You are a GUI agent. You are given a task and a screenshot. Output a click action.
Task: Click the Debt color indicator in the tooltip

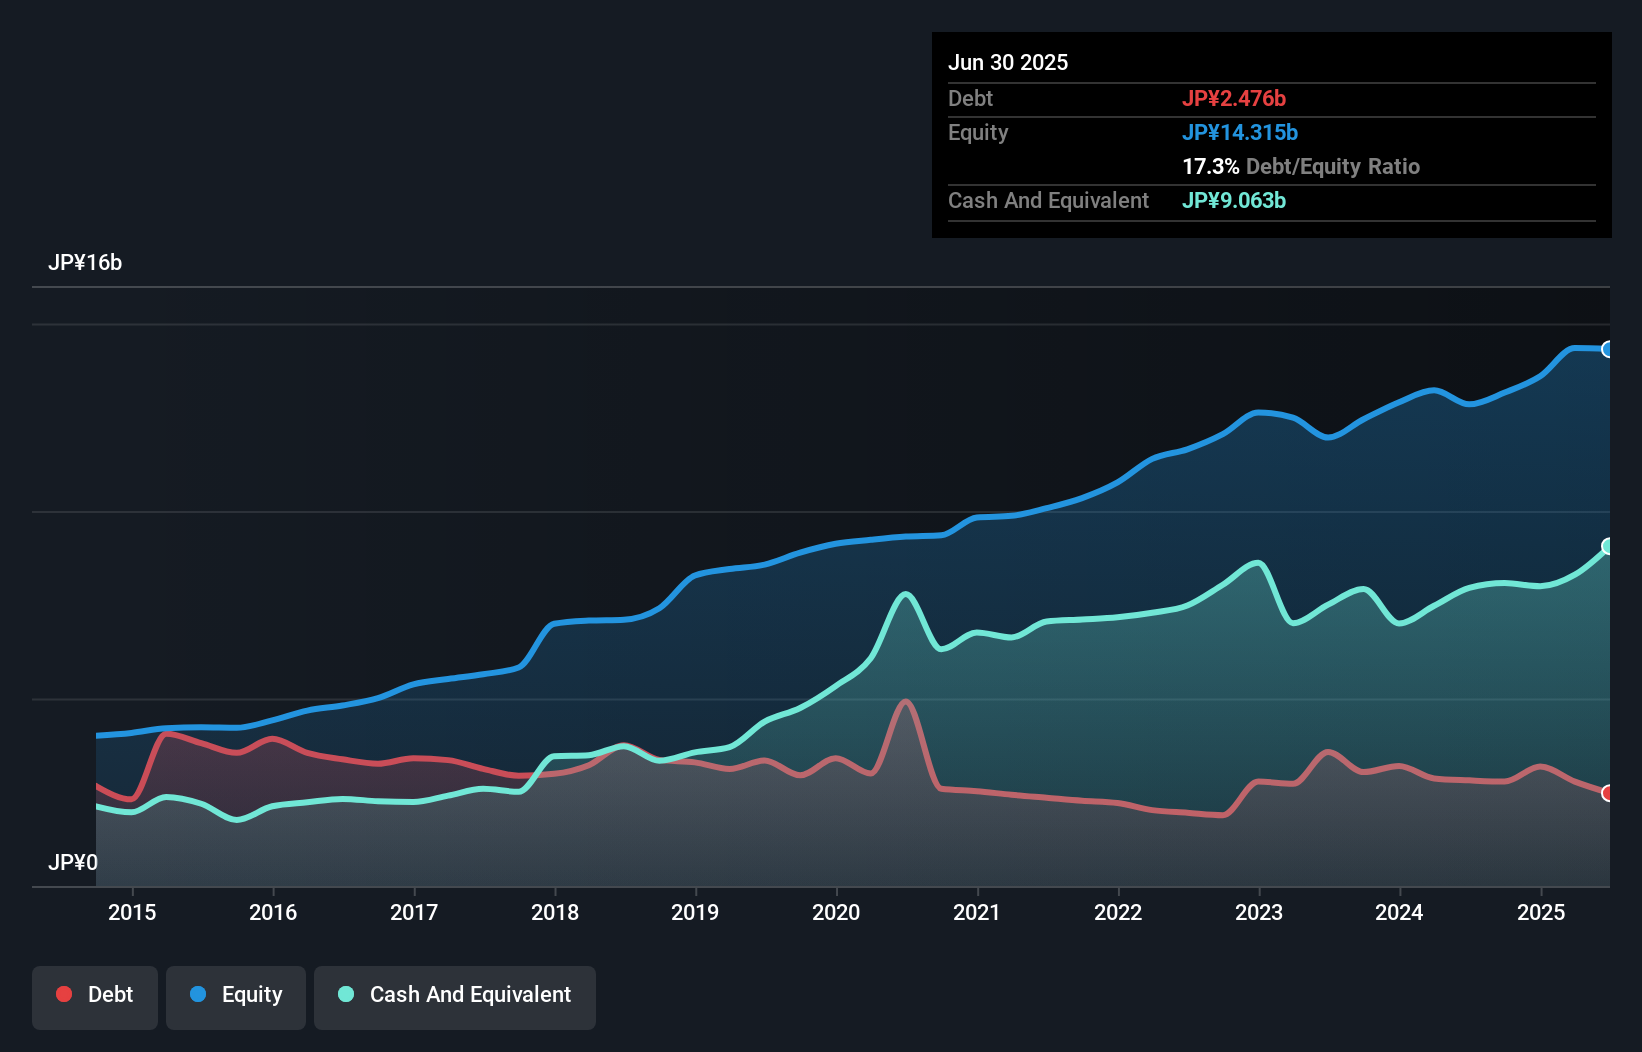tap(1235, 98)
